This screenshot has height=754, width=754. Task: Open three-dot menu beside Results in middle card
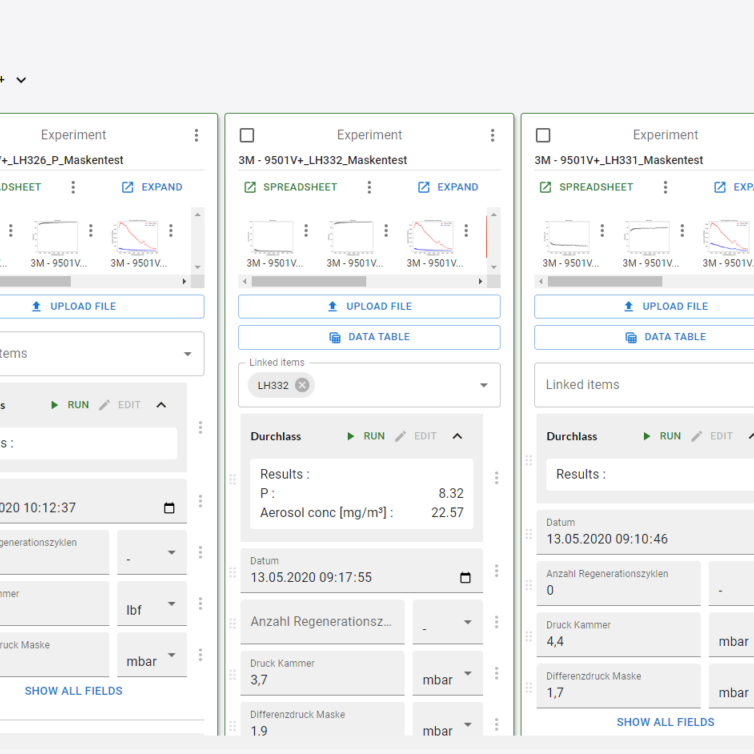[x=496, y=478]
